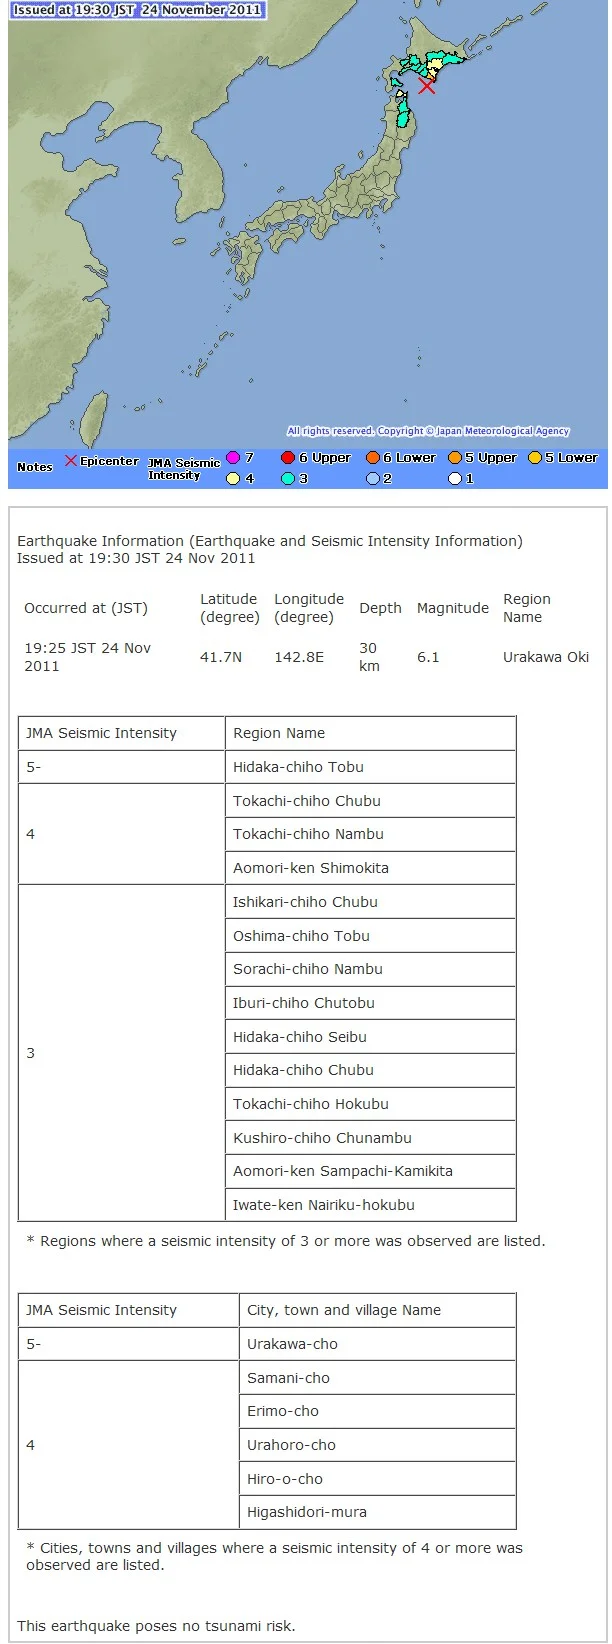This screenshot has width=612, height=1644.
Task: Click the Urakawa Oki region name
Action: 546,657
